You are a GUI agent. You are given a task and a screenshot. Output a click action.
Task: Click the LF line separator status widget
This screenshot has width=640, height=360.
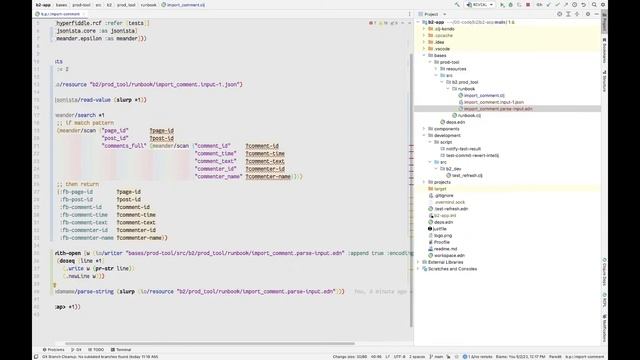pyautogui.click(x=387, y=356)
